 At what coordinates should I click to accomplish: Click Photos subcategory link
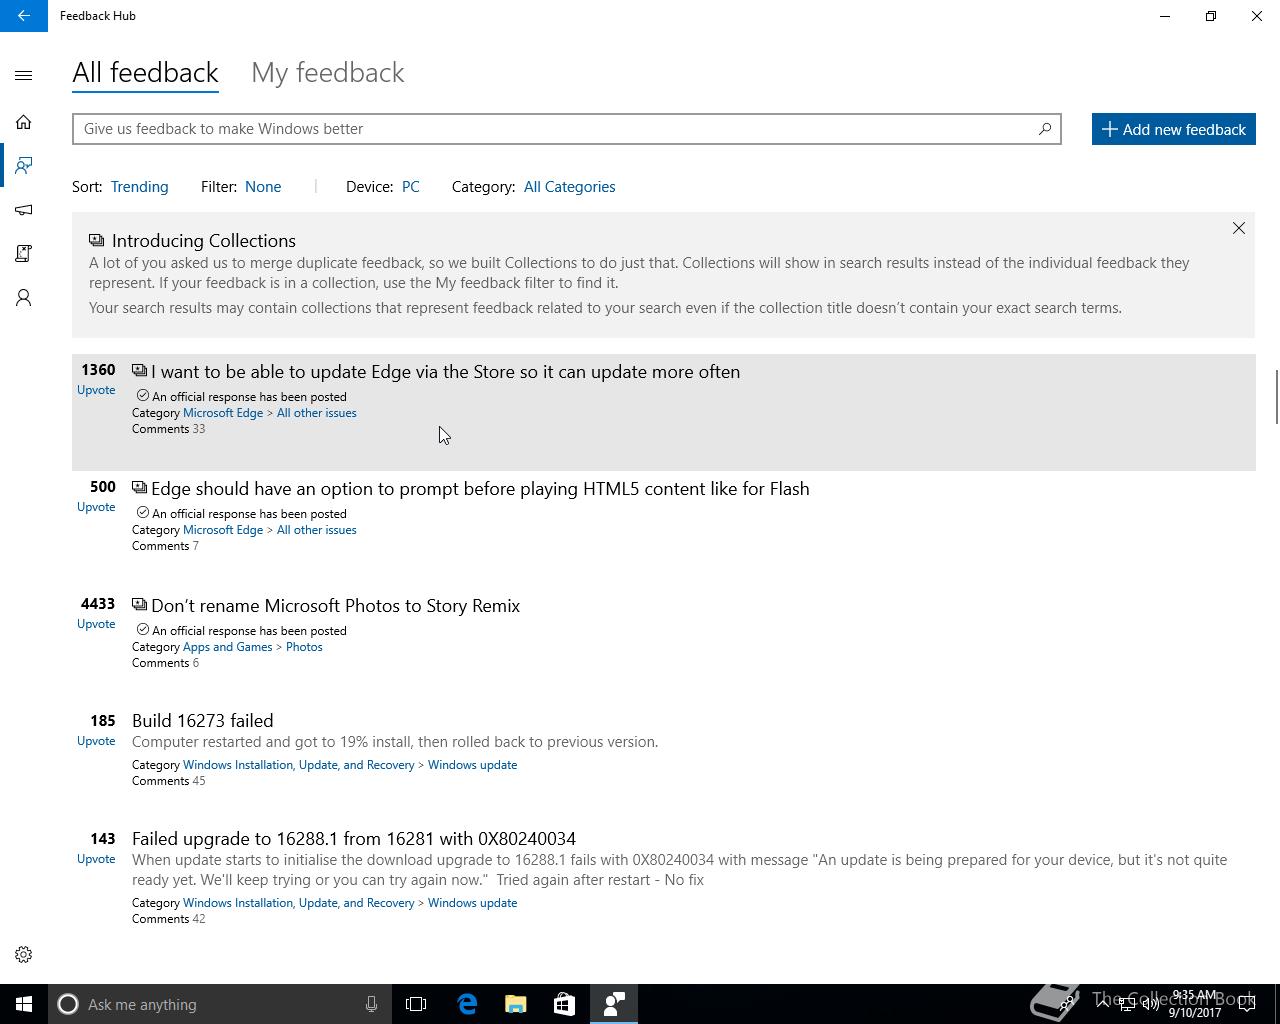[304, 647]
